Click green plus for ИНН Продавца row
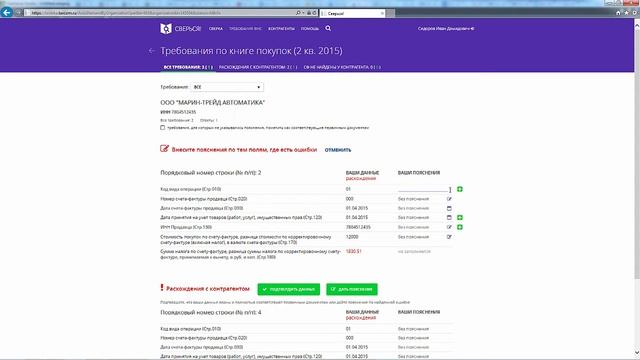The image size is (640, 360). point(460,227)
